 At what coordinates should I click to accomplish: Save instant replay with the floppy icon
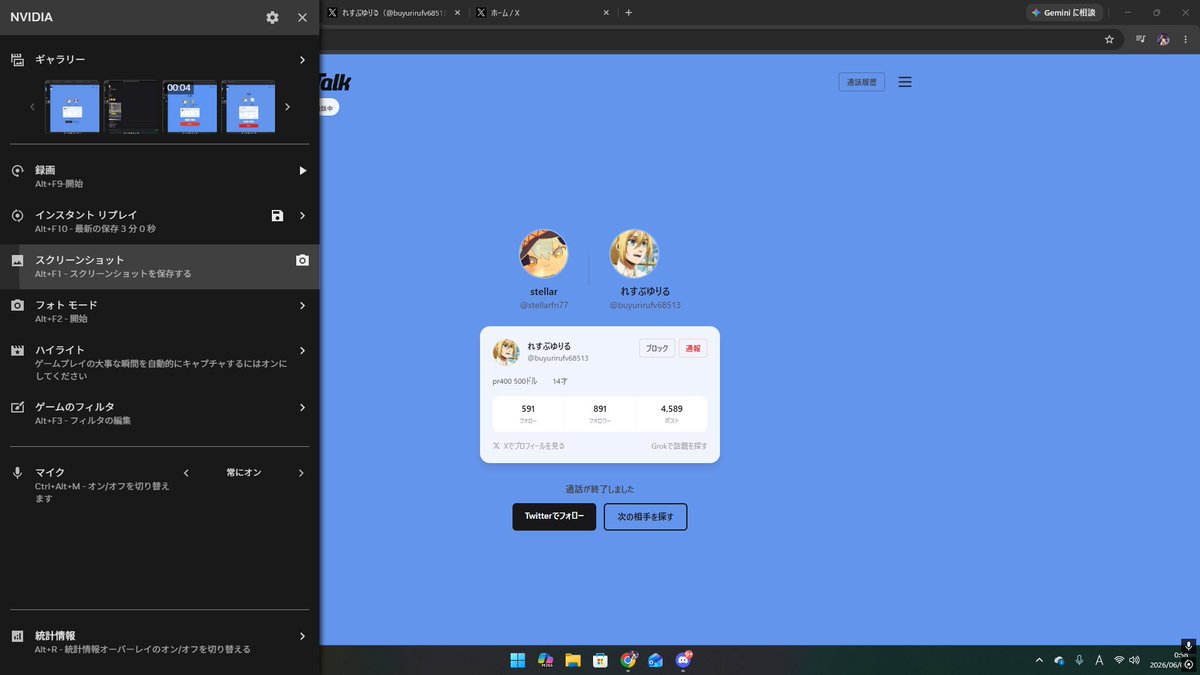(x=277, y=215)
